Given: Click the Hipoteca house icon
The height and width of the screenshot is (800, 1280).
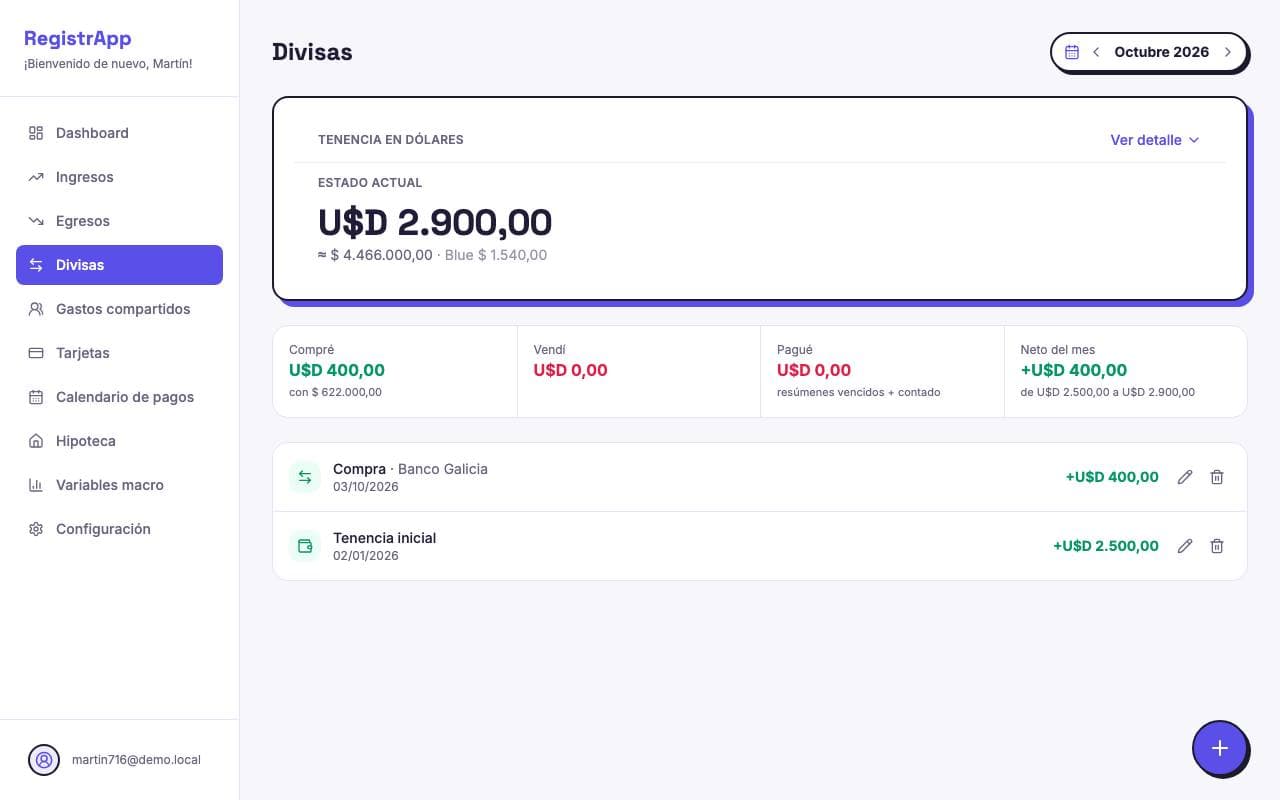Looking at the screenshot, I should pos(36,441).
